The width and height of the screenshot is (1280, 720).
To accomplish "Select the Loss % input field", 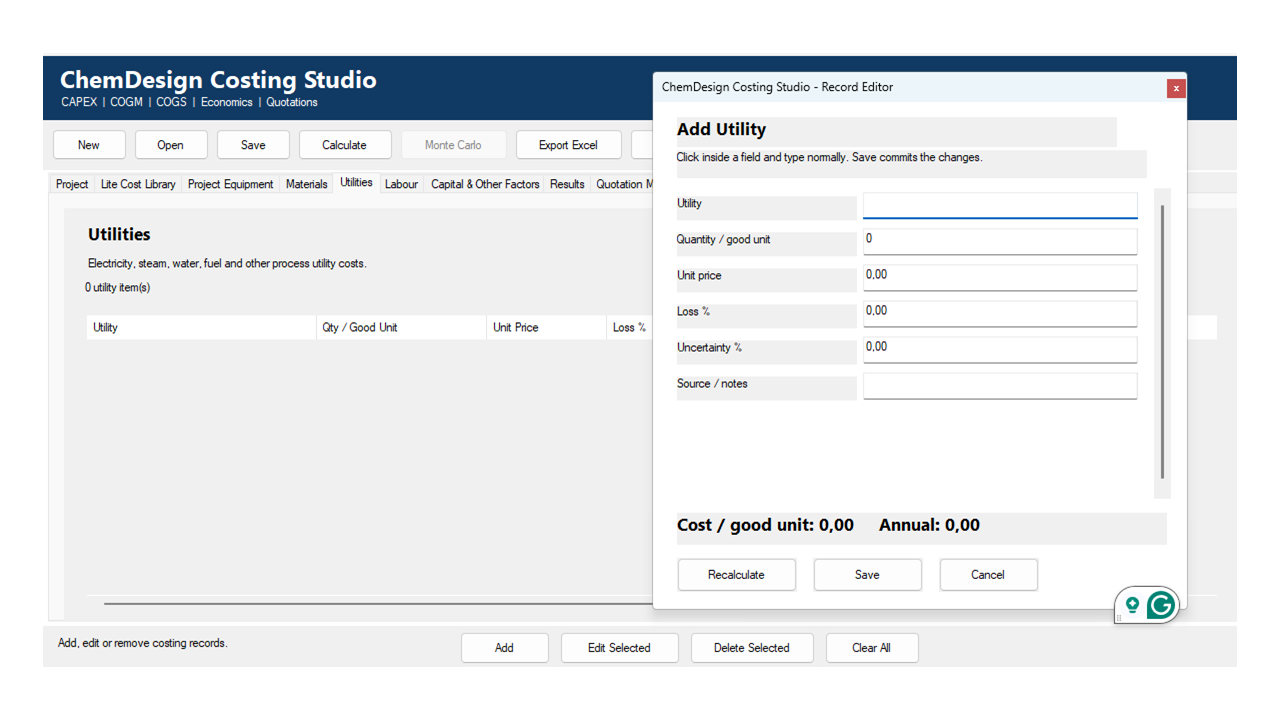I will [x=1000, y=313].
